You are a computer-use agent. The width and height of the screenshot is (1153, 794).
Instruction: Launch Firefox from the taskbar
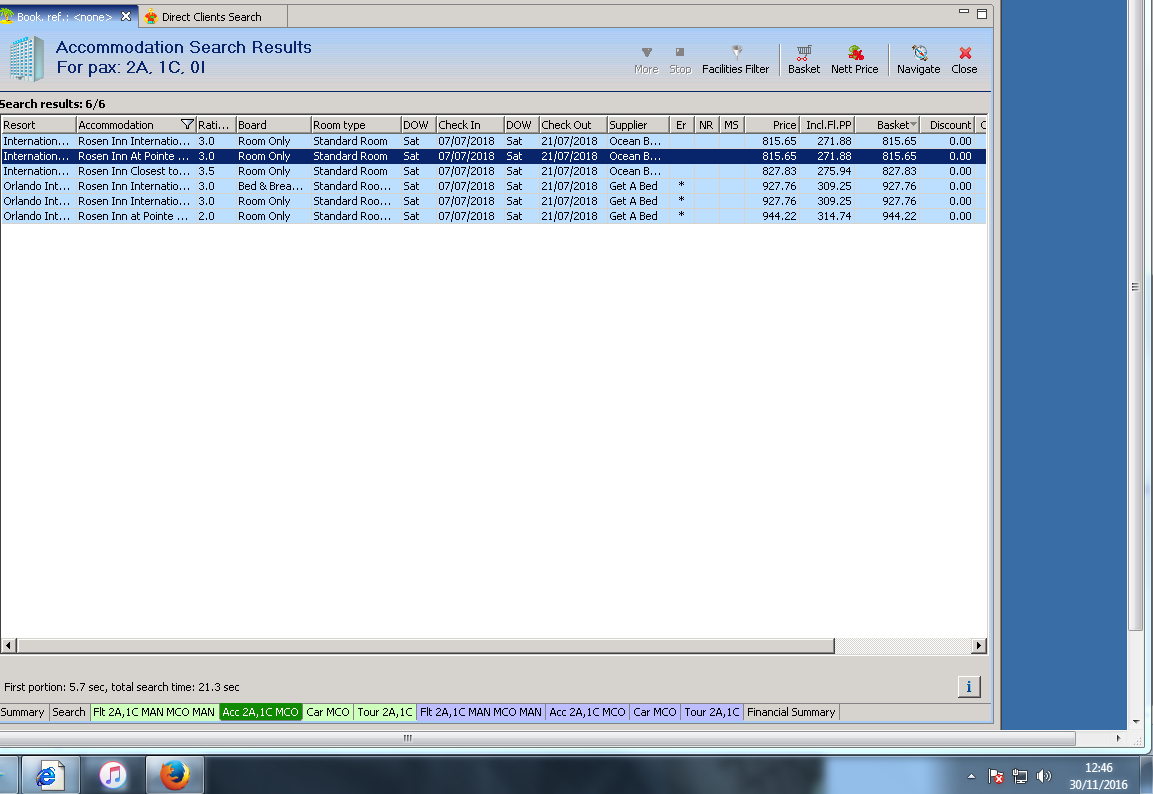pos(174,775)
